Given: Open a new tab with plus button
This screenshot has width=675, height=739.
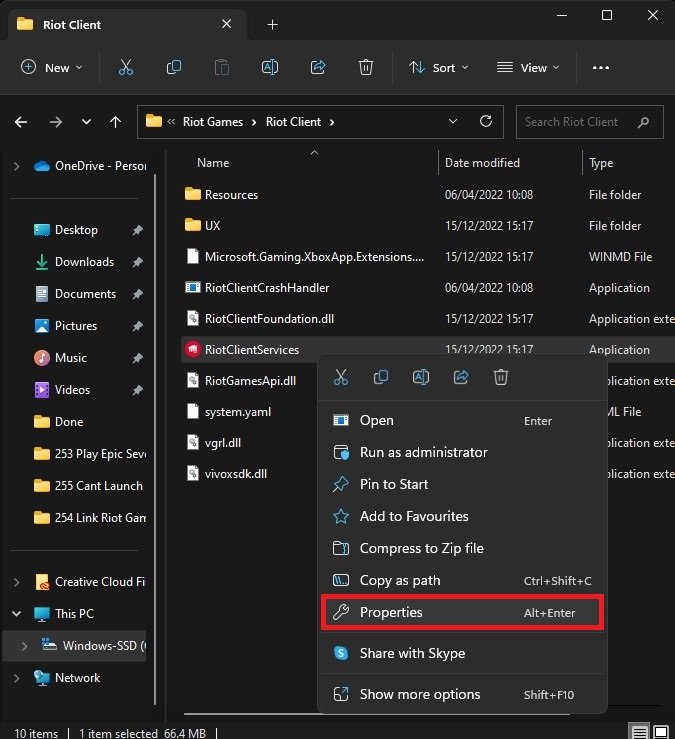Looking at the screenshot, I should pos(272,24).
